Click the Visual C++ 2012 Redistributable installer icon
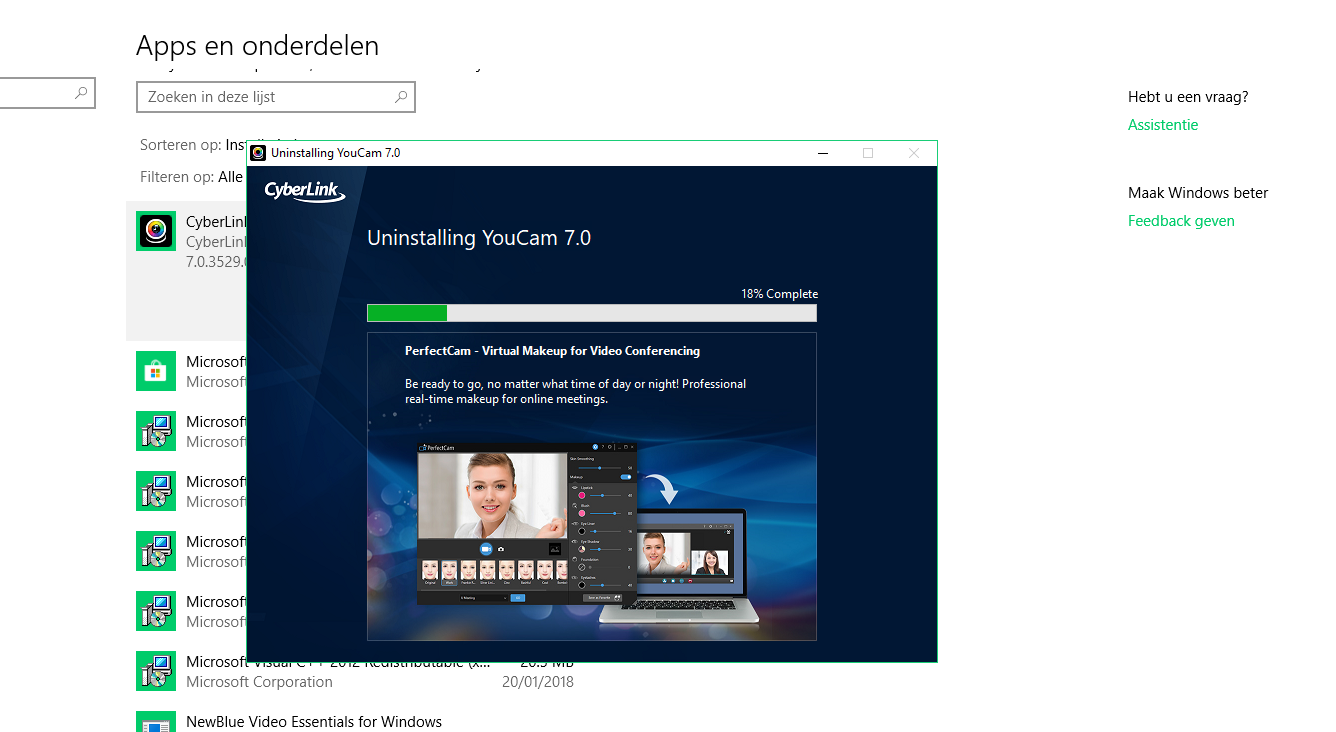This screenshot has width=1336, height=732. (156, 671)
